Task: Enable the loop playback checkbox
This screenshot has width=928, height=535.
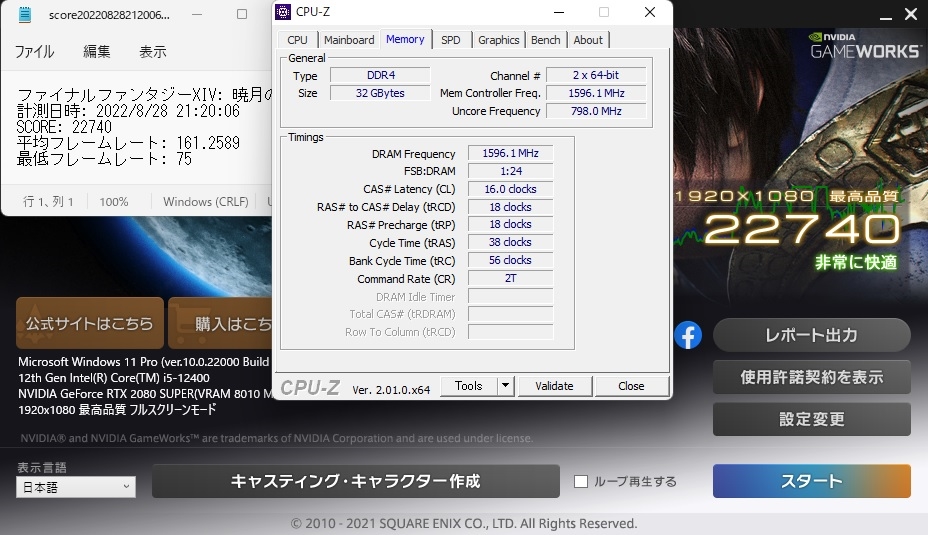Action: tap(581, 482)
